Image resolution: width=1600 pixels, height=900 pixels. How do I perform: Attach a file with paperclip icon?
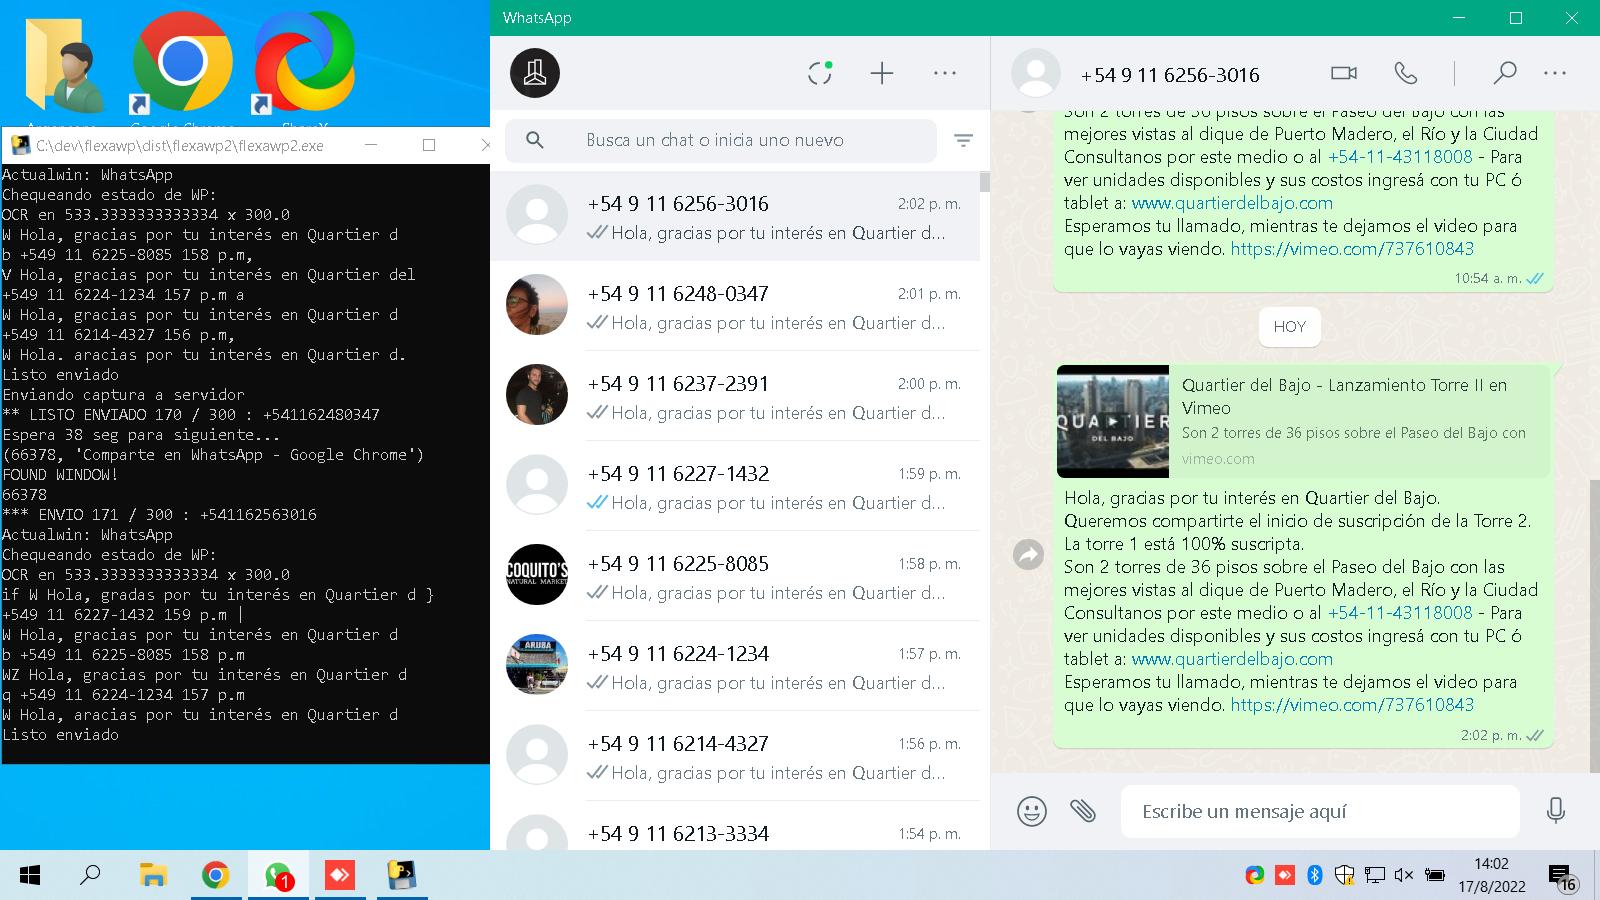[x=1083, y=811]
